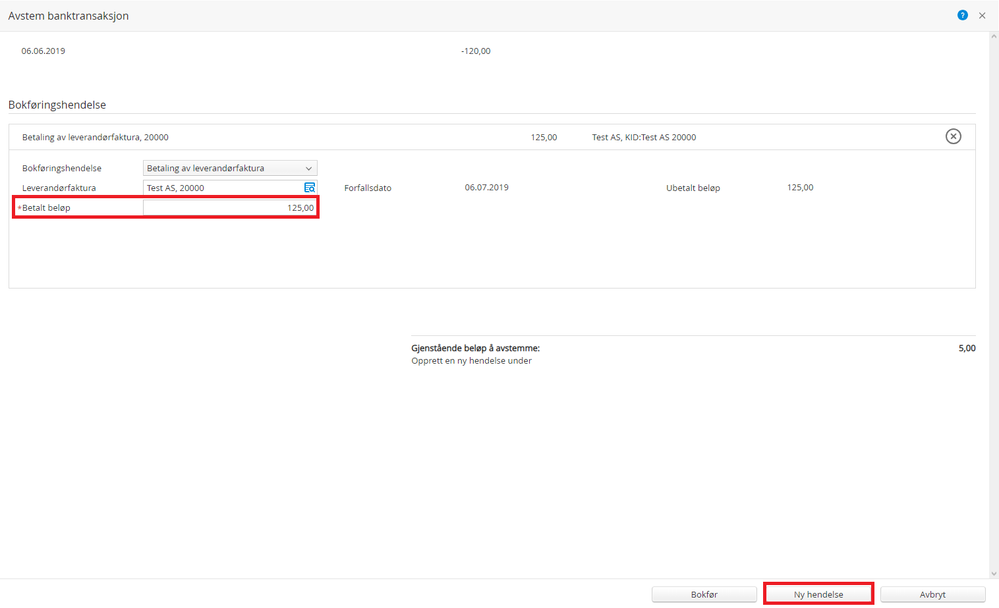Select the transaction amount -120,00
This screenshot has width=999, height=608.
coord(476,51)
